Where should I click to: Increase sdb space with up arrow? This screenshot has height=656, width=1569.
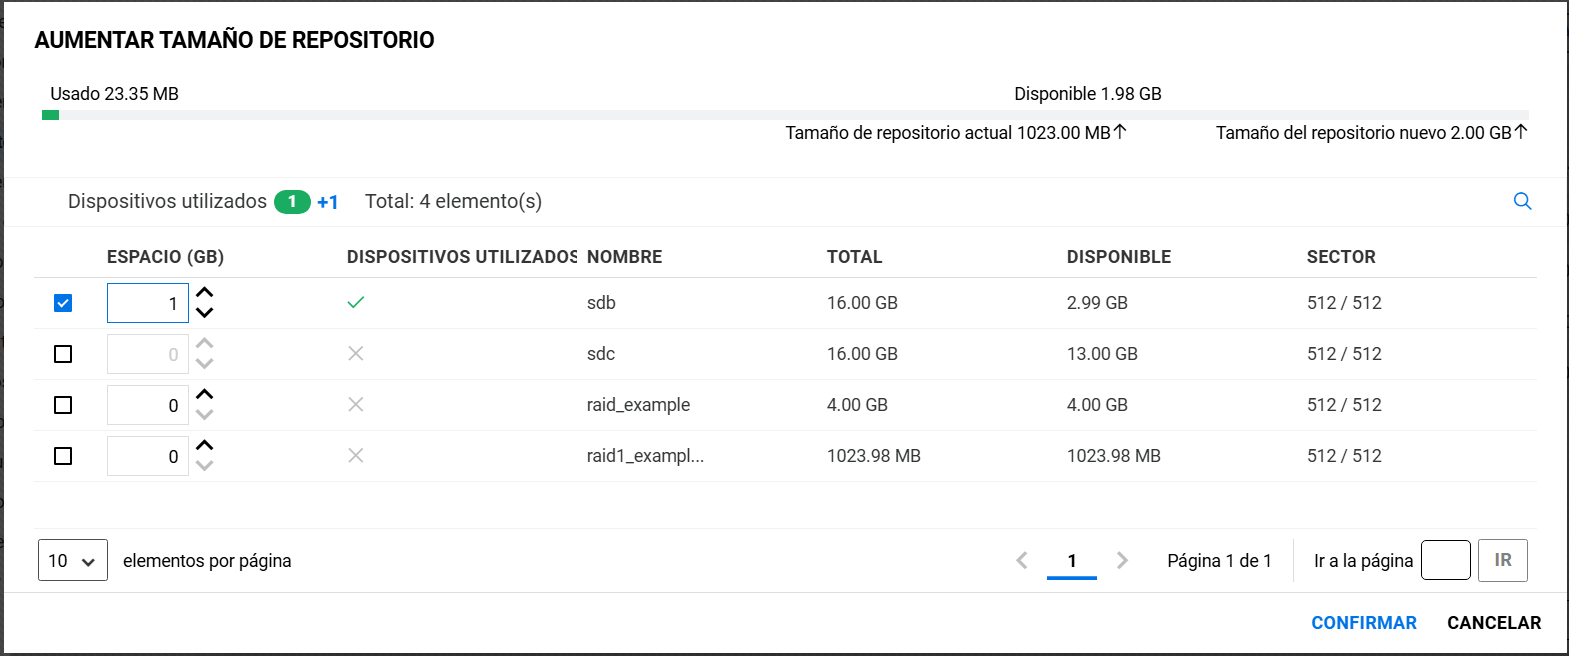[x=205, y=293]
